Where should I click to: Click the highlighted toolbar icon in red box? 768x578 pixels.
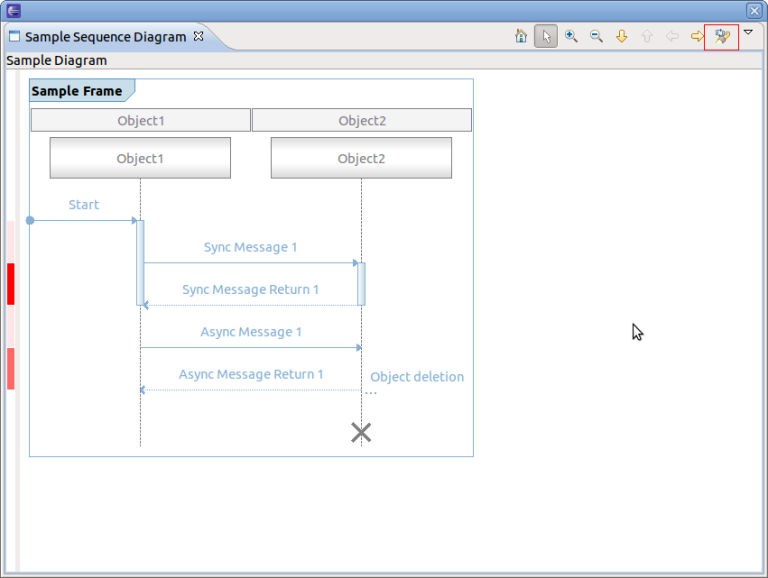pyautogui.click(x=721, y=37)
